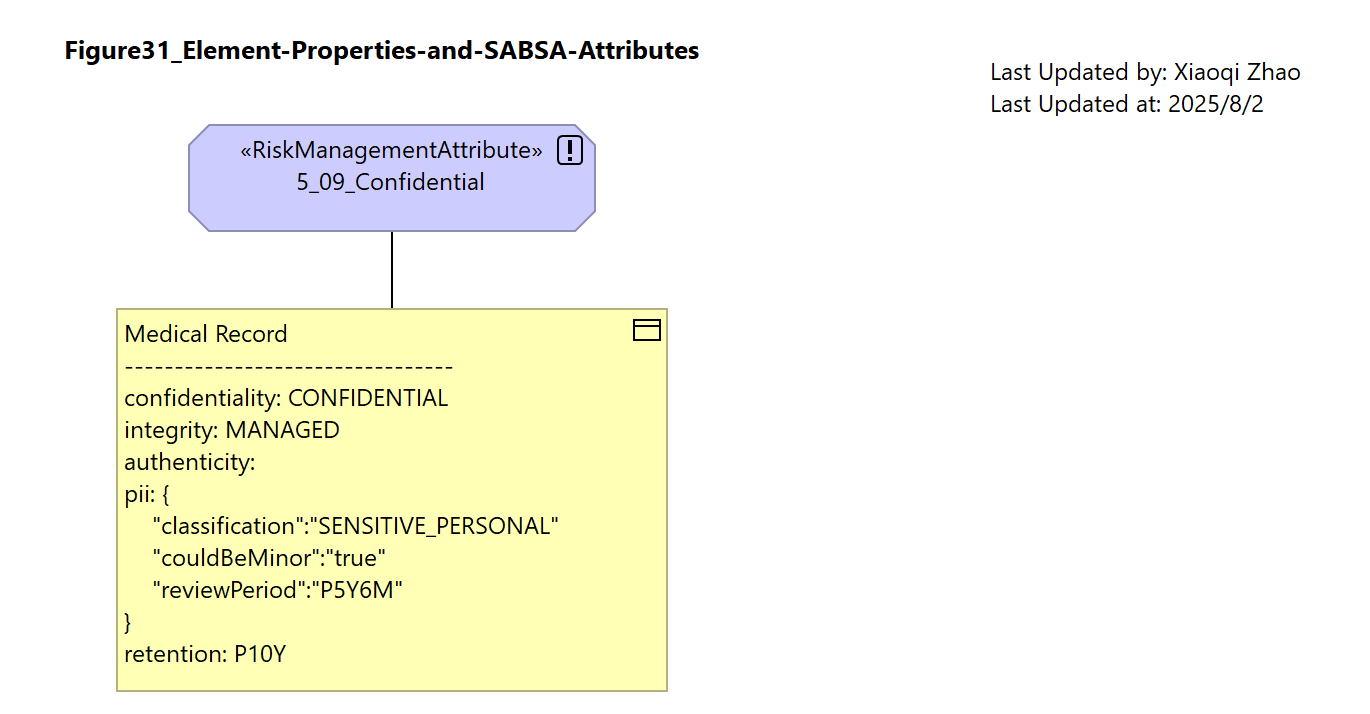
Task: Click the couldBeMinor true entry
Action: click(269, 558)
